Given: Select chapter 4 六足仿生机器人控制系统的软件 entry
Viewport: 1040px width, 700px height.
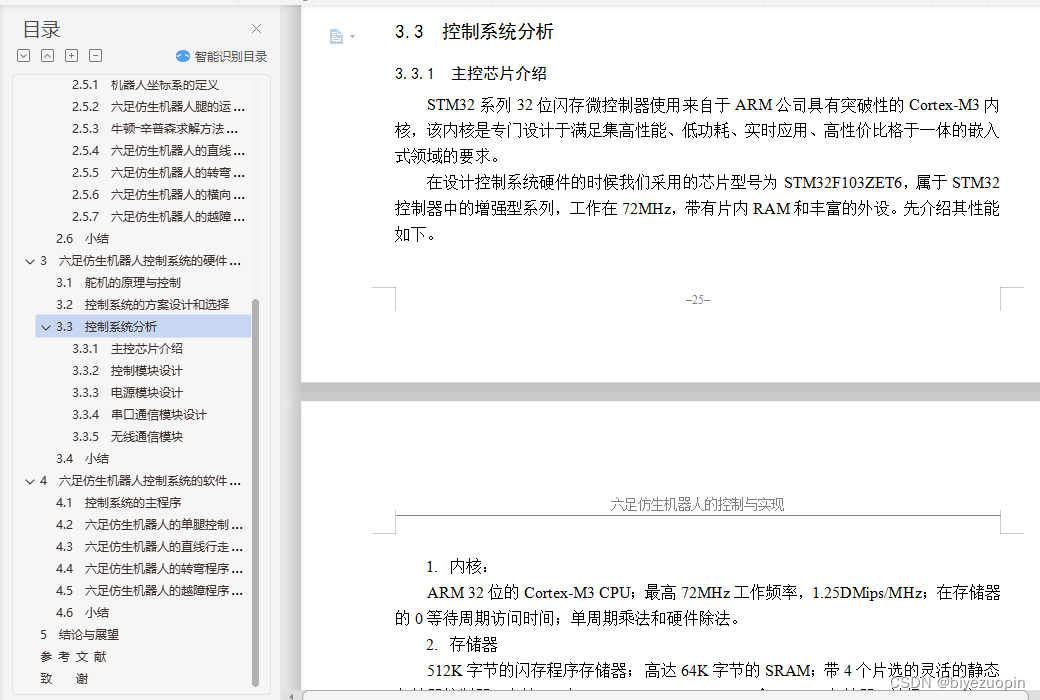Looking at the screenshot, I should (141, 480).
